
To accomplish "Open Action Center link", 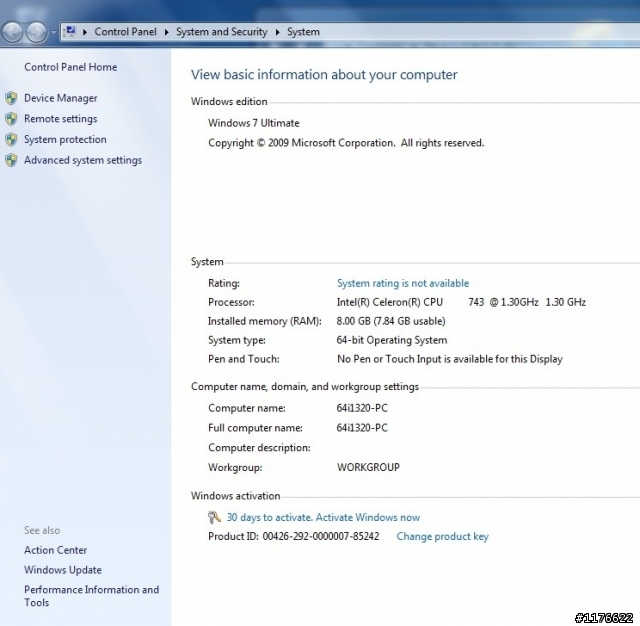I will [56, 550].
